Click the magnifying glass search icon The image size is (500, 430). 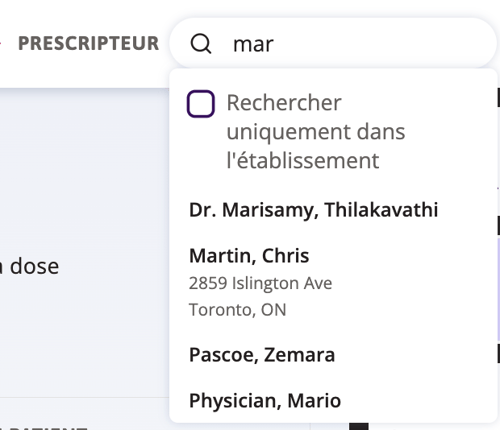[x=201, y=44]
